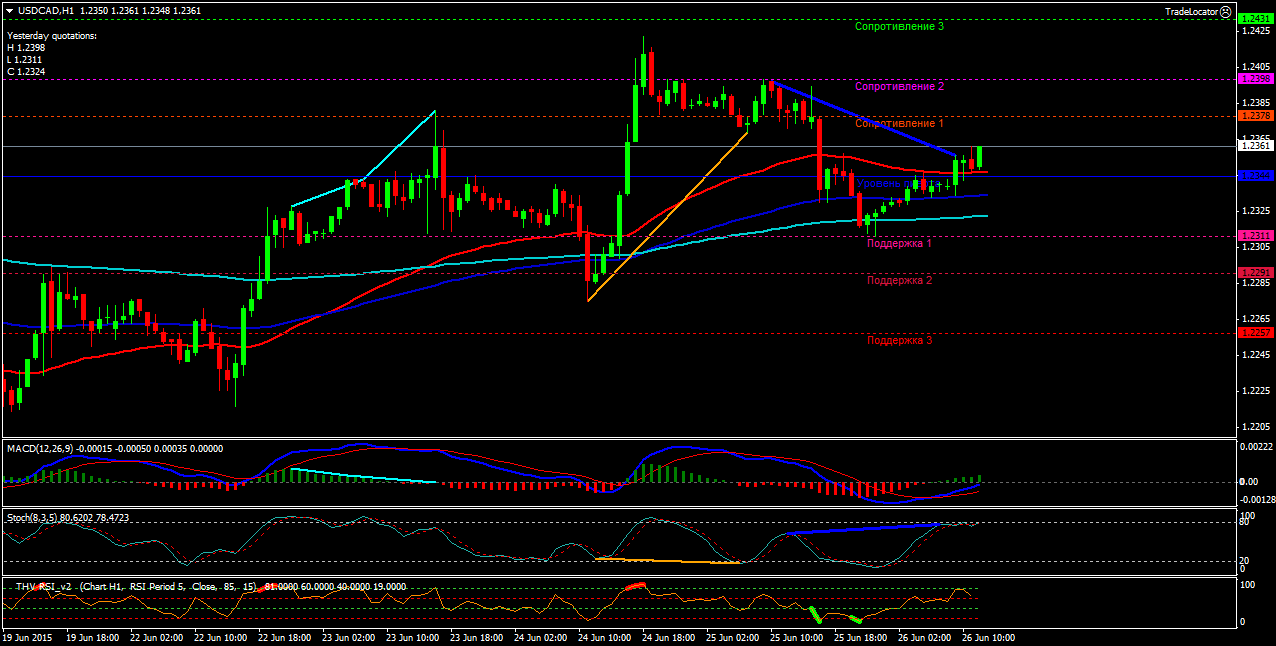1276x646 pixels.
Task: Select the orange trend line on price chart
Action: (668, 216)
